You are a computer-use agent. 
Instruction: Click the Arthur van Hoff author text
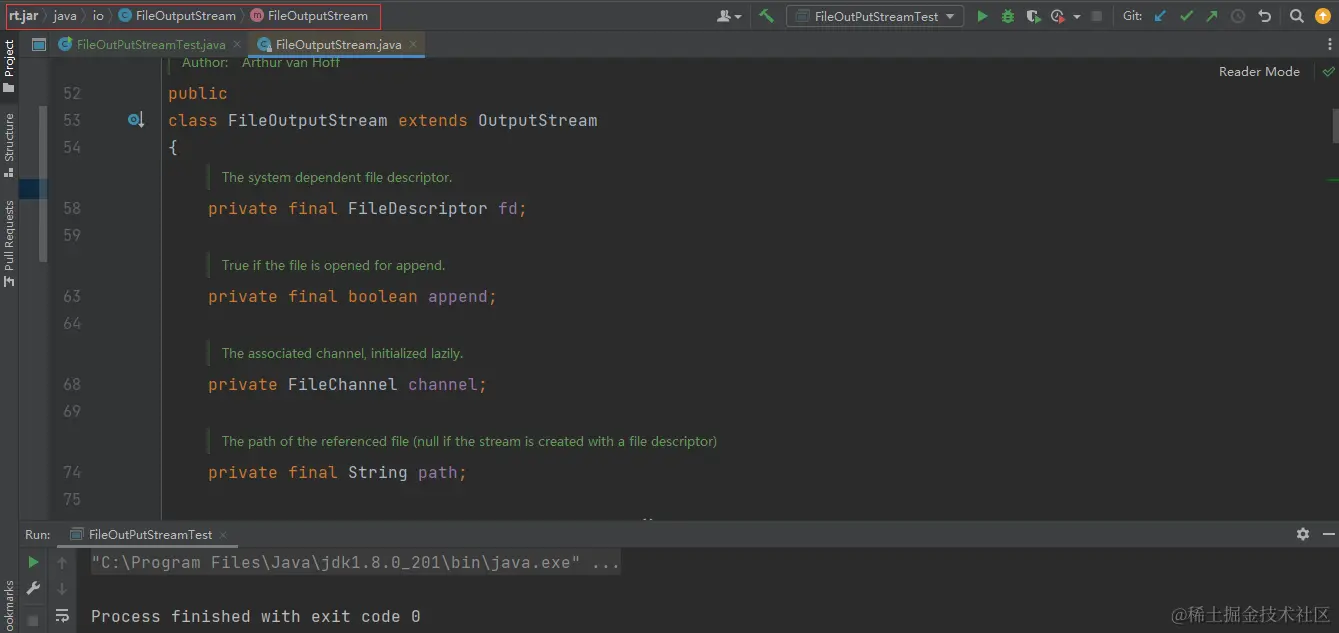point(291,62)
